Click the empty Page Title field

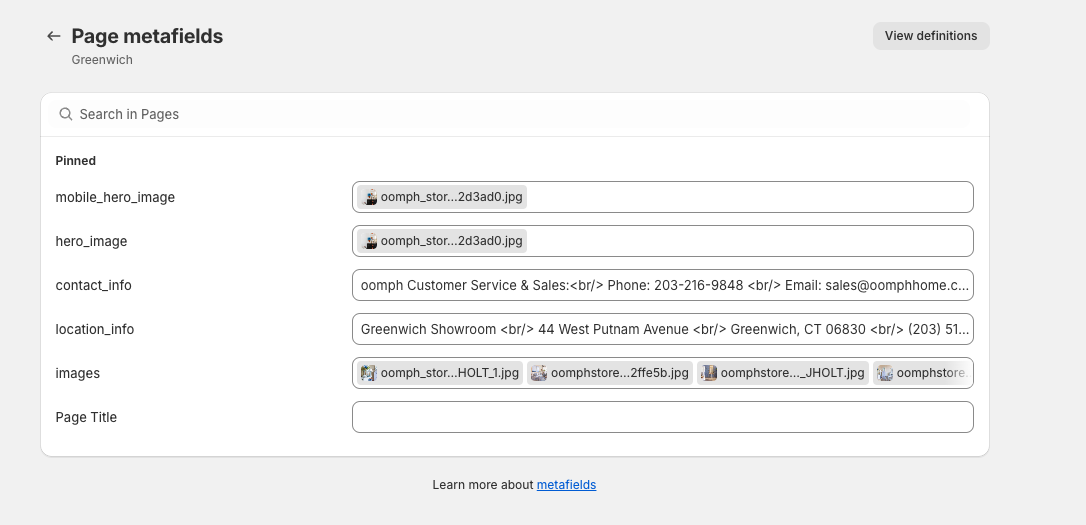(663, 417)
